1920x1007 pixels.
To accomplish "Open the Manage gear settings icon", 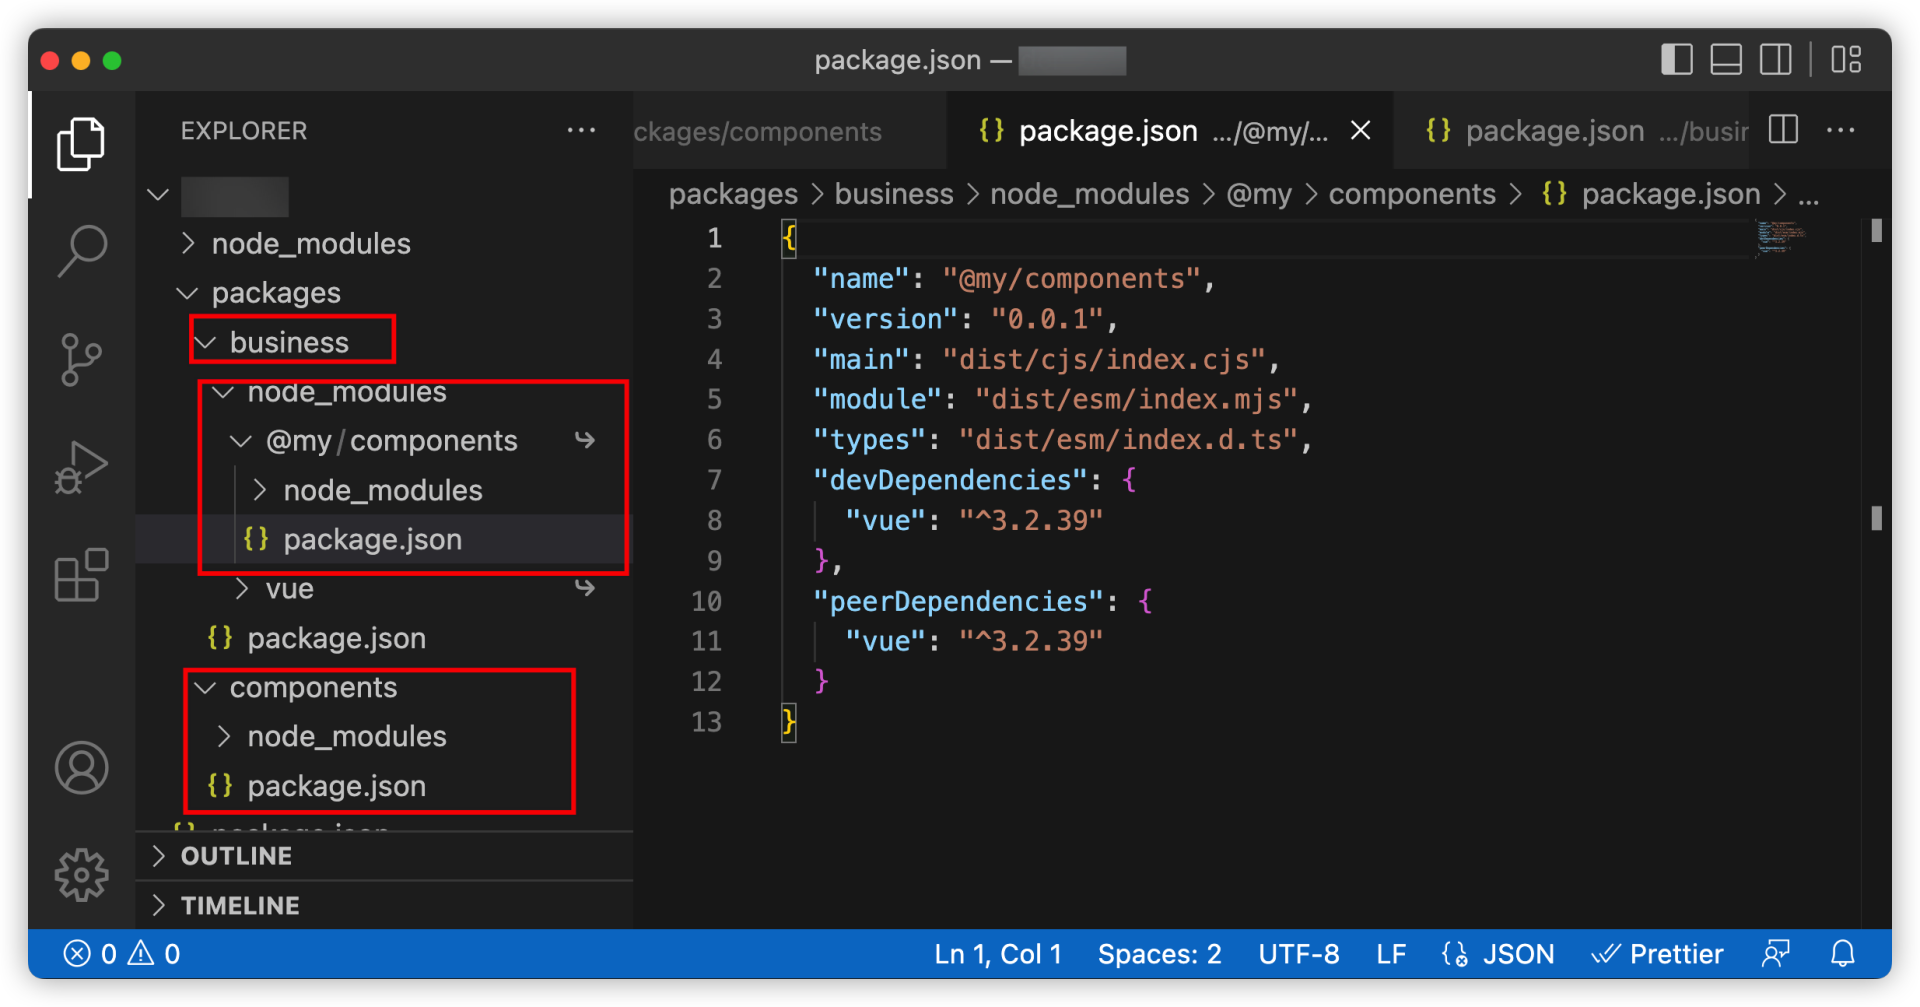I will click(81, 875).
